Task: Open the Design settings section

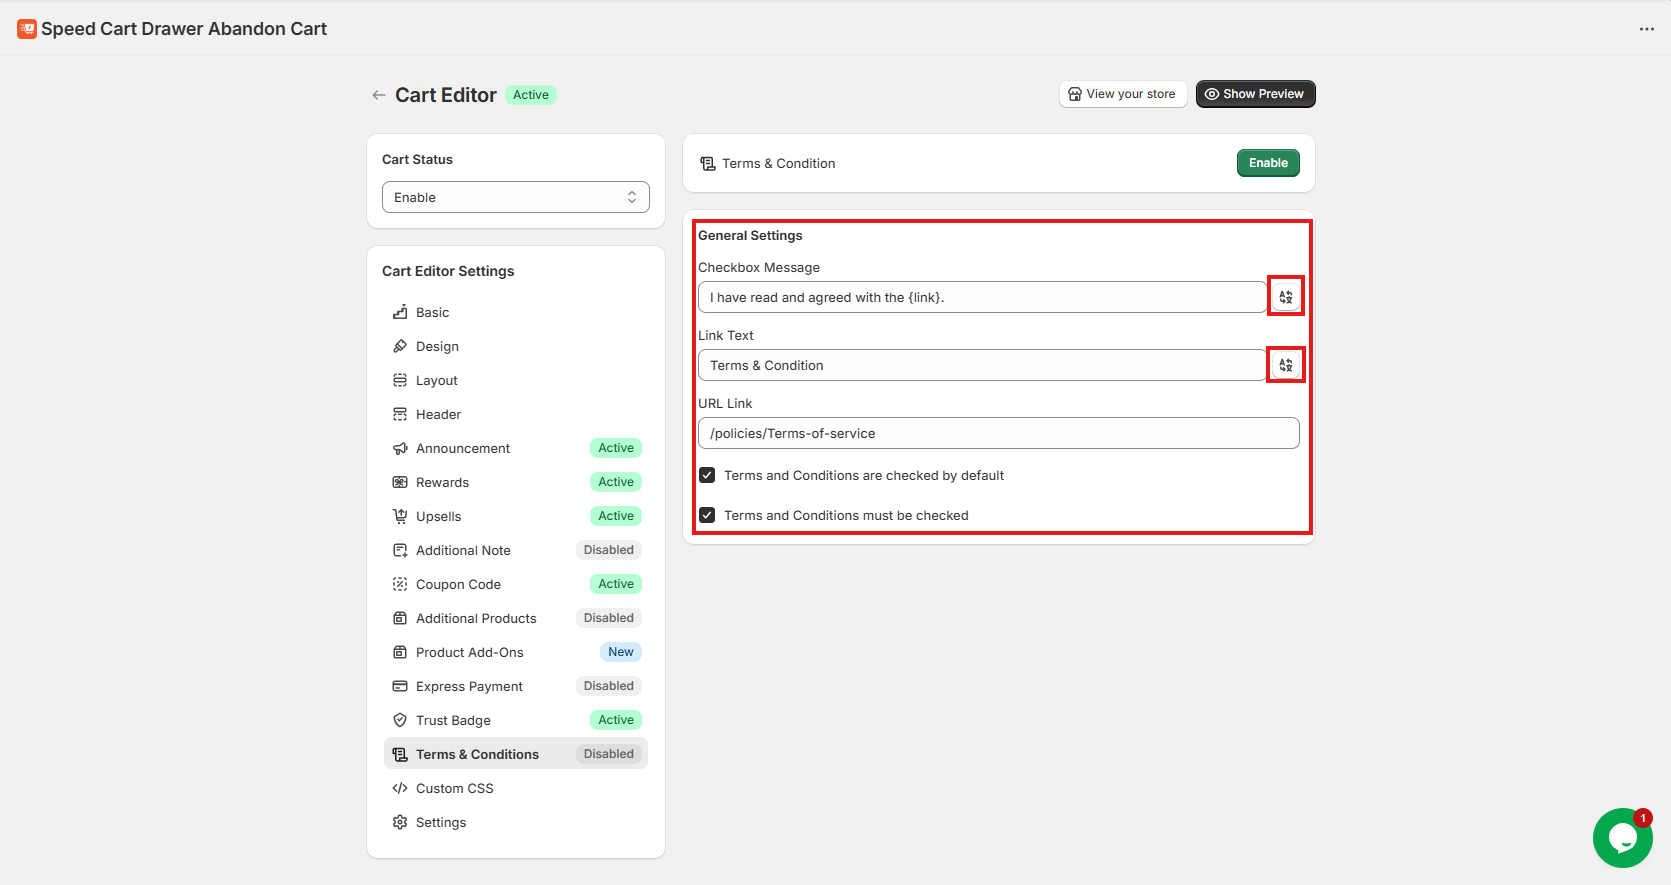Action: click(437, 347)
